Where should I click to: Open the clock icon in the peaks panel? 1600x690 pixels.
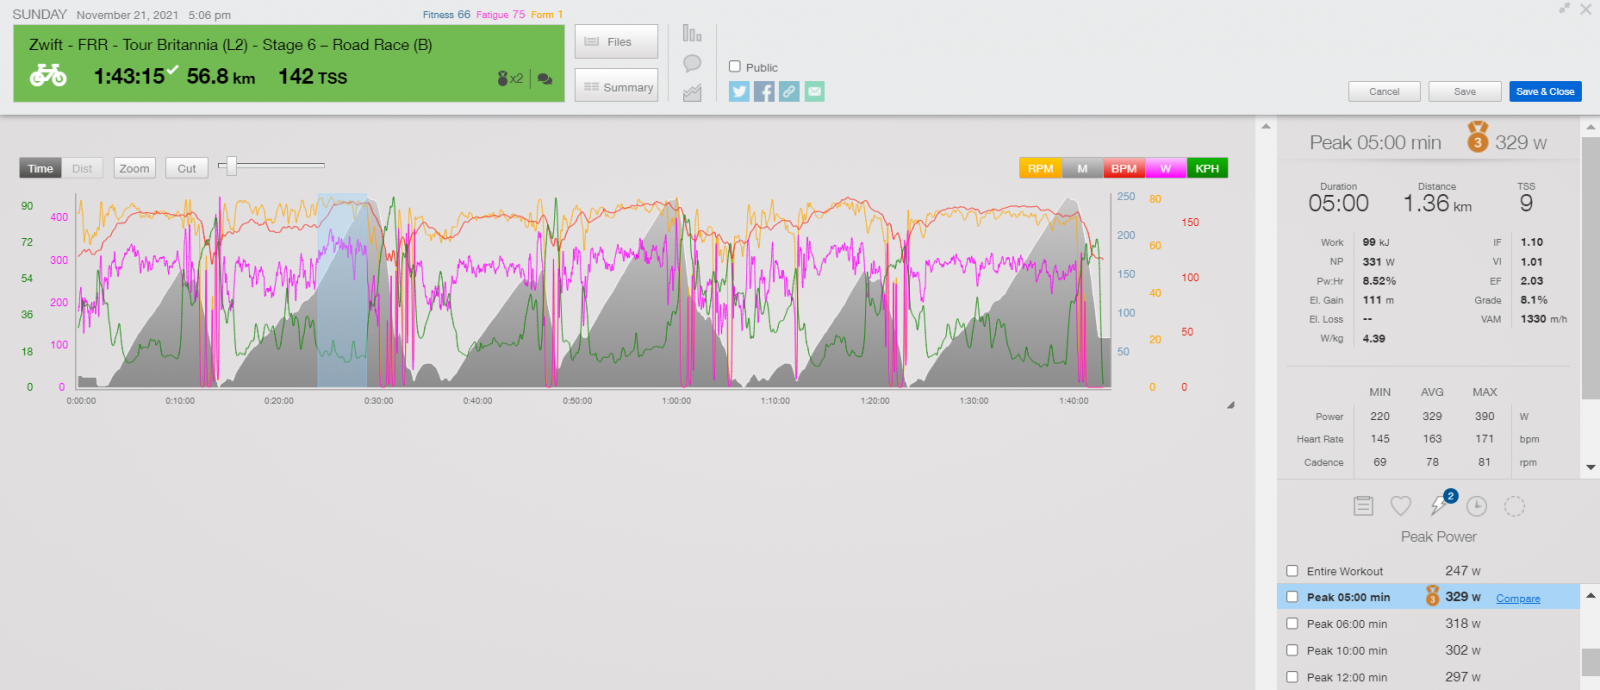[x=1477, y=506]
